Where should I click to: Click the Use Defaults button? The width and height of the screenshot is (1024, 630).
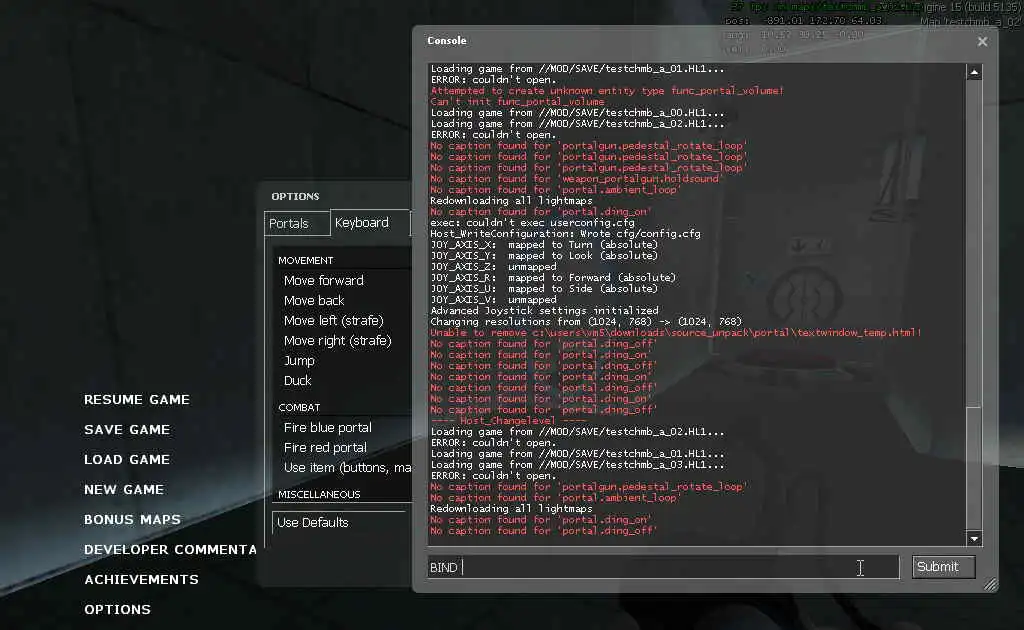338,522
